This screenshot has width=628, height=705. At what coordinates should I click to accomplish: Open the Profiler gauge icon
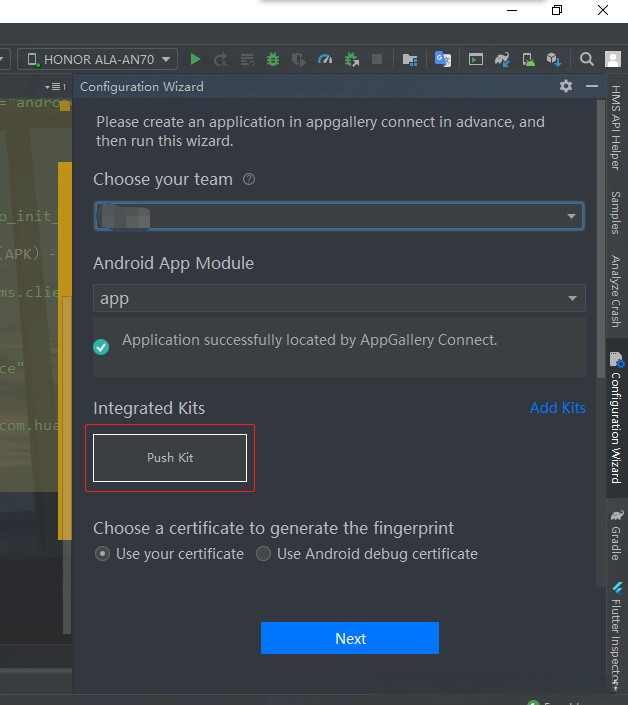click(x=325, y=59)
